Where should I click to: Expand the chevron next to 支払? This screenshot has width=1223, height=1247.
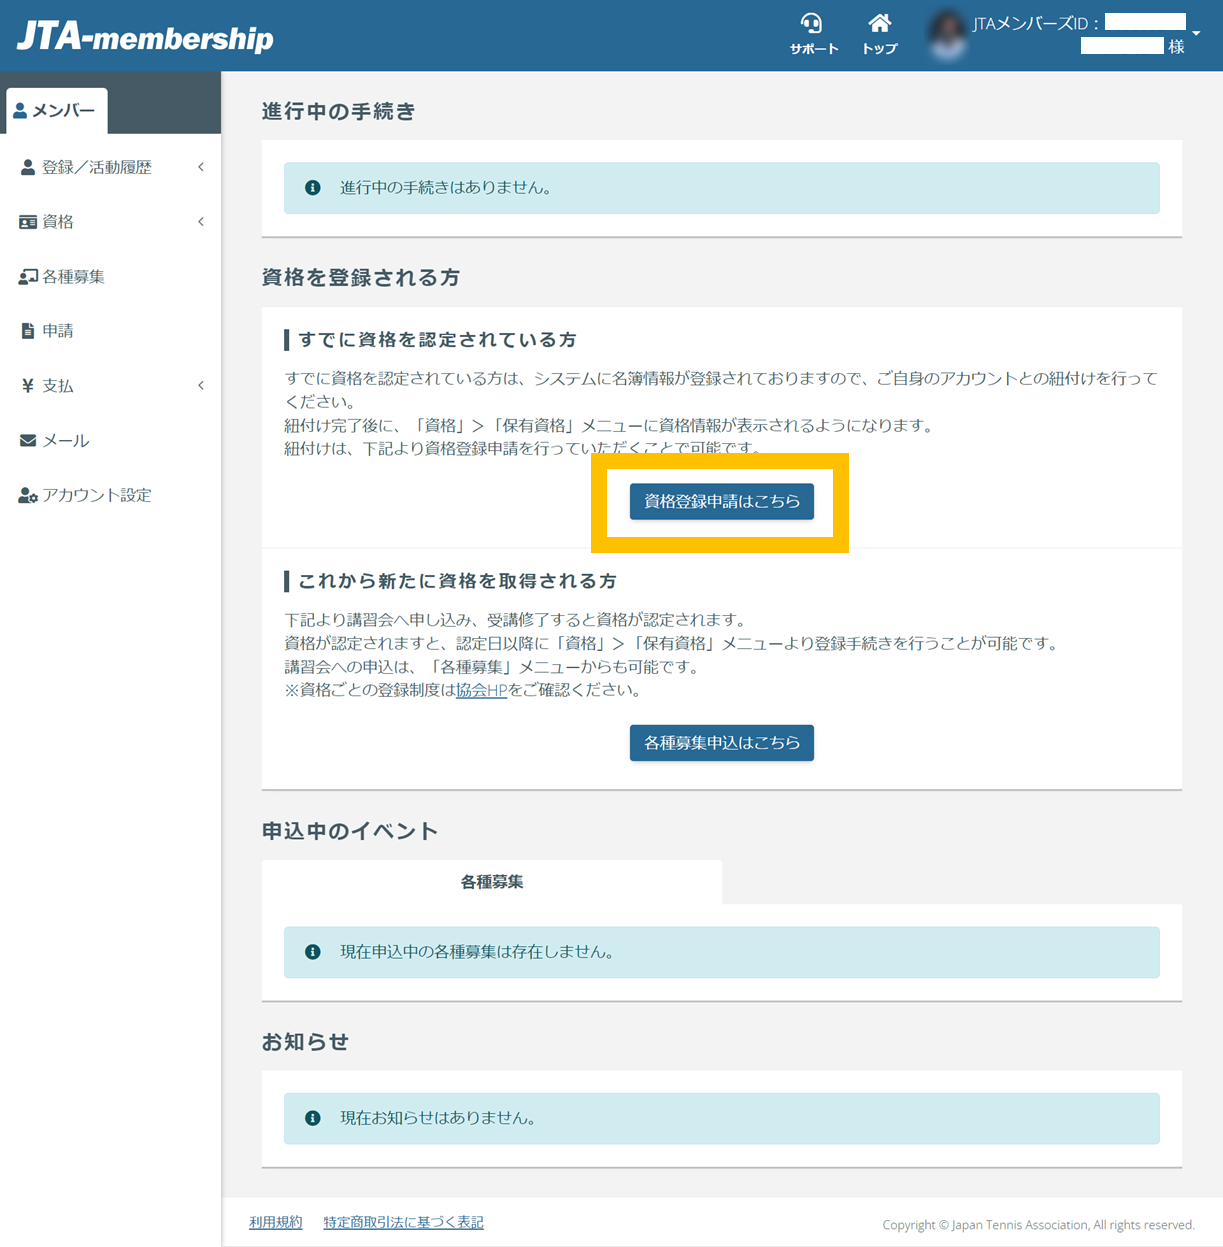coord(201,386)
